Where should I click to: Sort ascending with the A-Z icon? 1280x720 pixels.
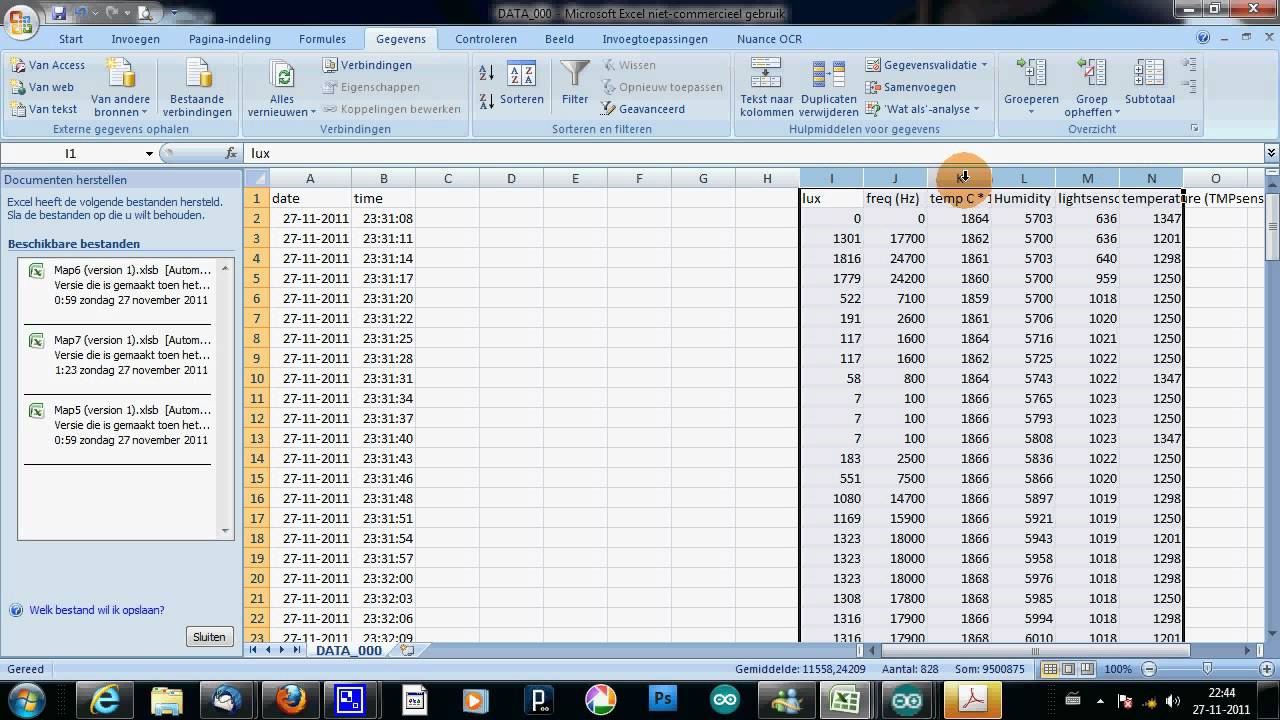coord(487,72)
